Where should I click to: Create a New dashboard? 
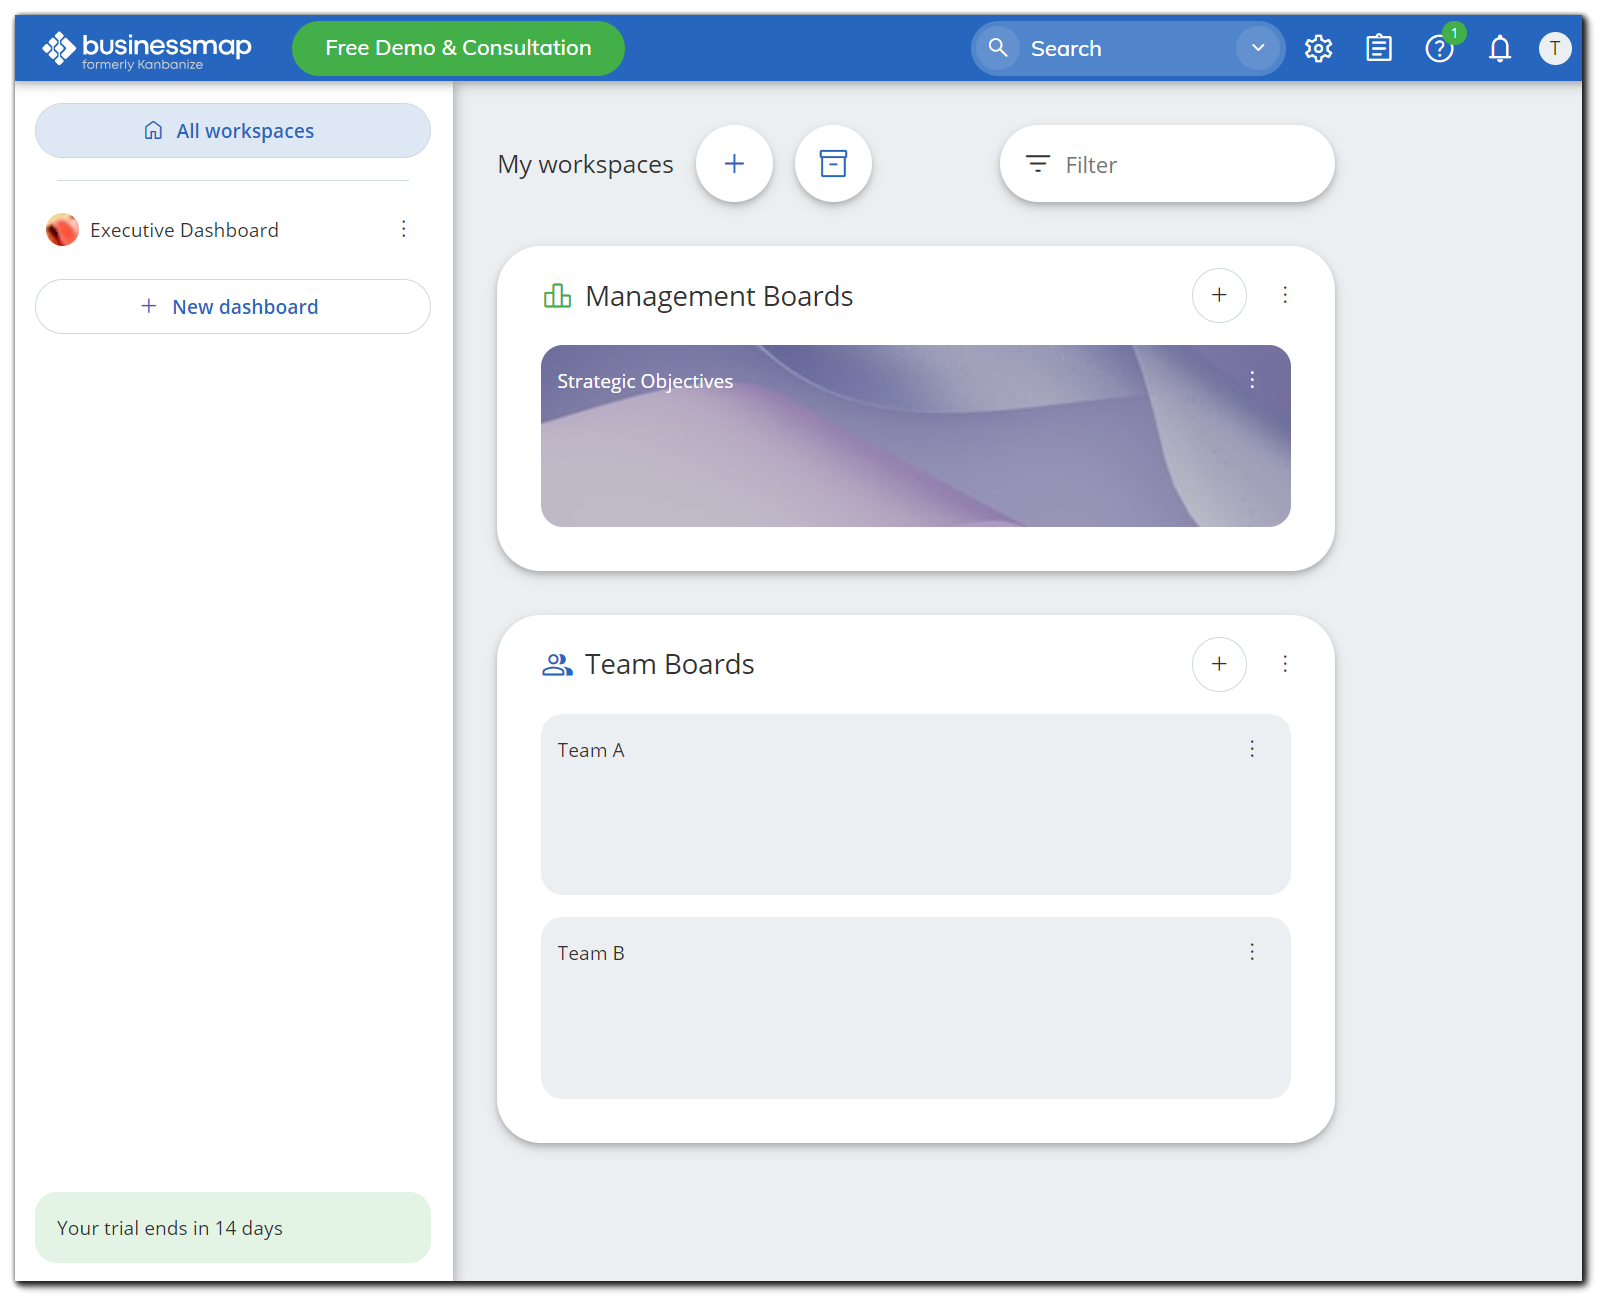tap(233, 307)
